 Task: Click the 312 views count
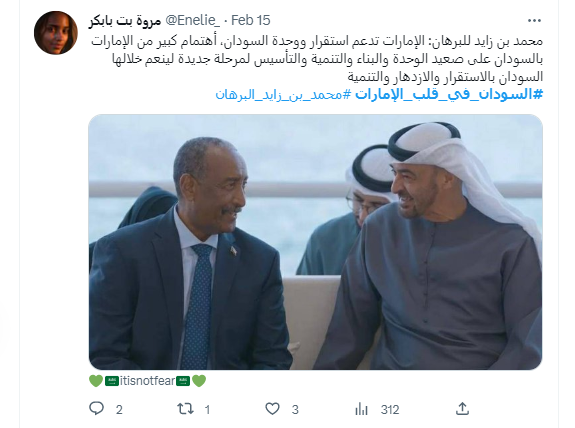click(x=390, y=410)
